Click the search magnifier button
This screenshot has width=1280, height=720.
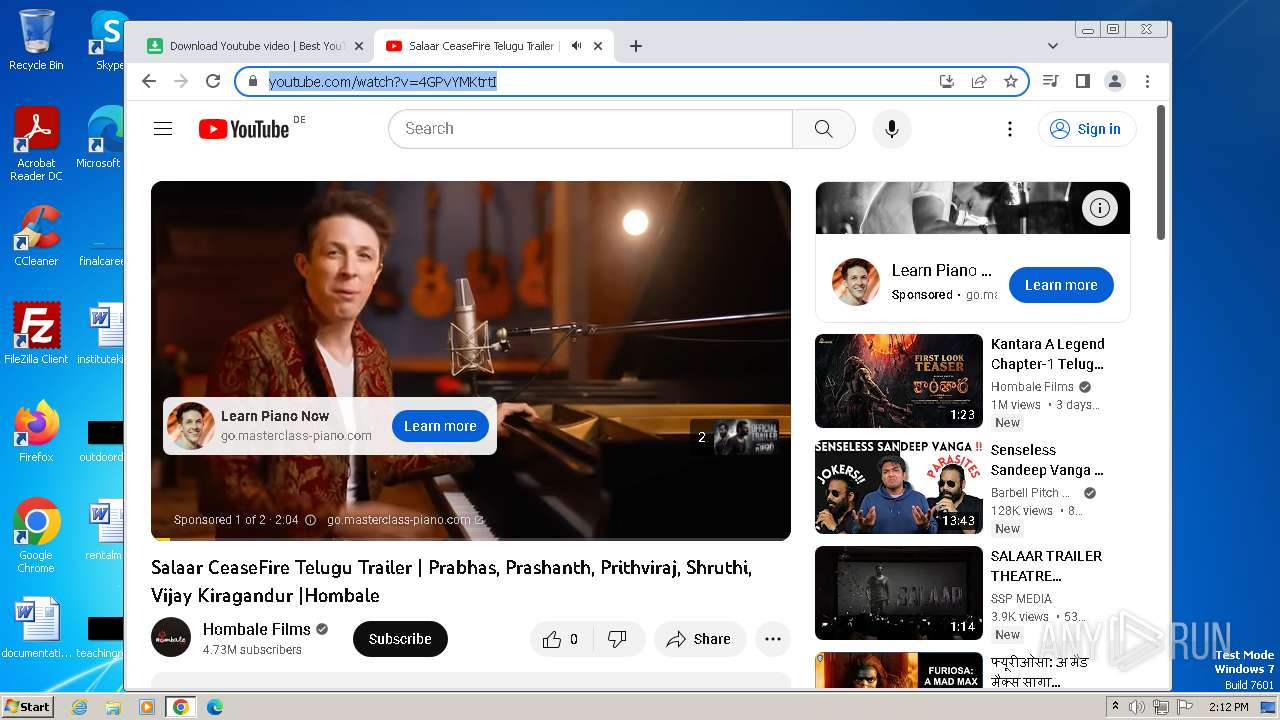point(823,129)
